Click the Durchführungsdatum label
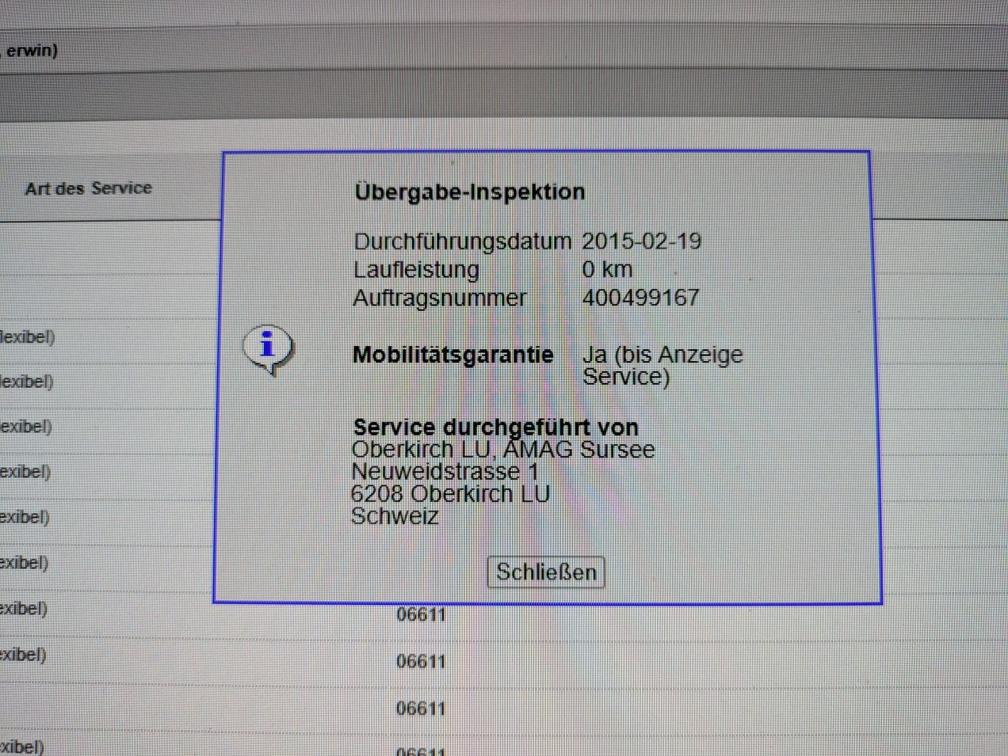 click(462, 241)
